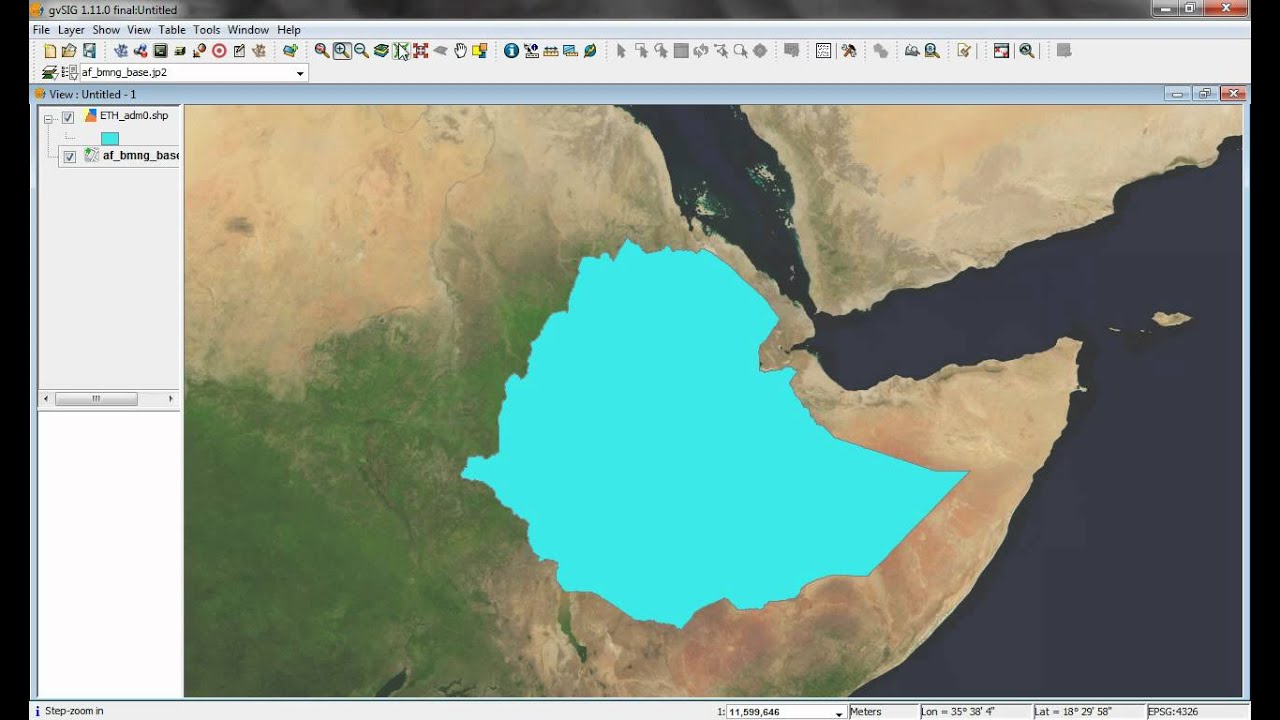This screenshot has height=720, width=1280.
Task: Select the af_bmng_base layer name
Action: pos(141,156)
